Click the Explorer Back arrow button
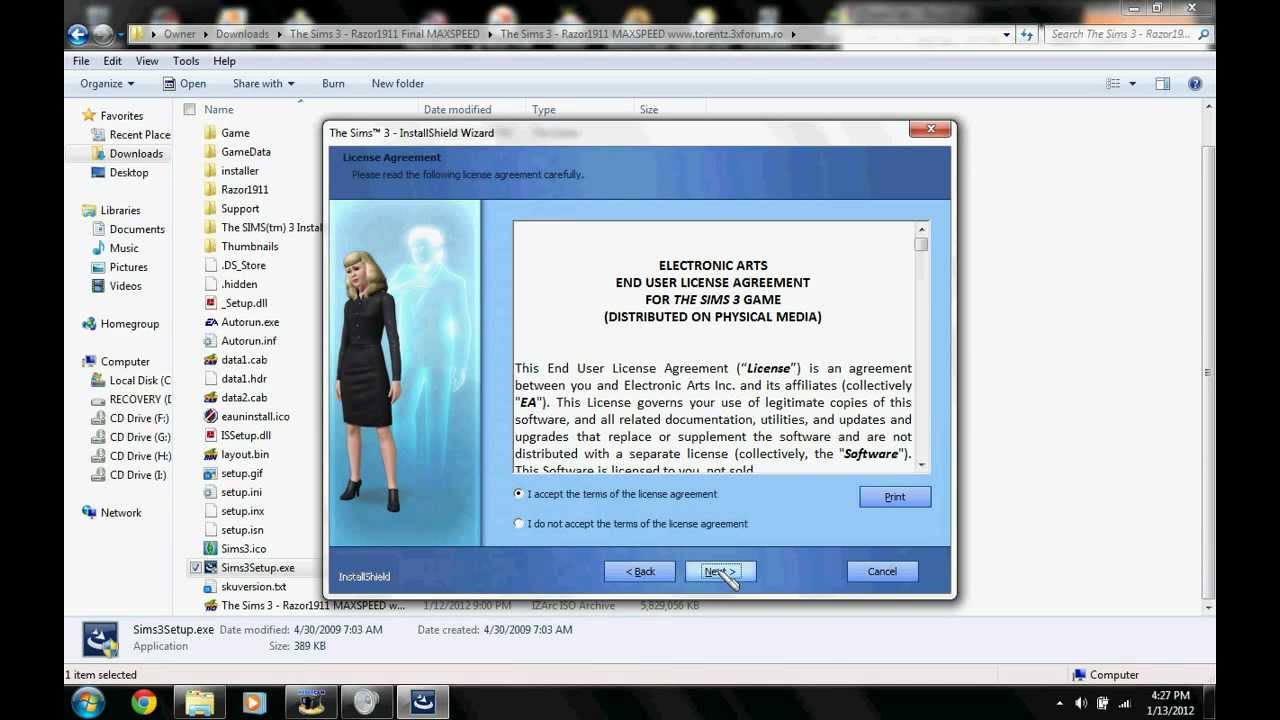The width and height of the screenshot is (1280, 720). pos(79,34)
